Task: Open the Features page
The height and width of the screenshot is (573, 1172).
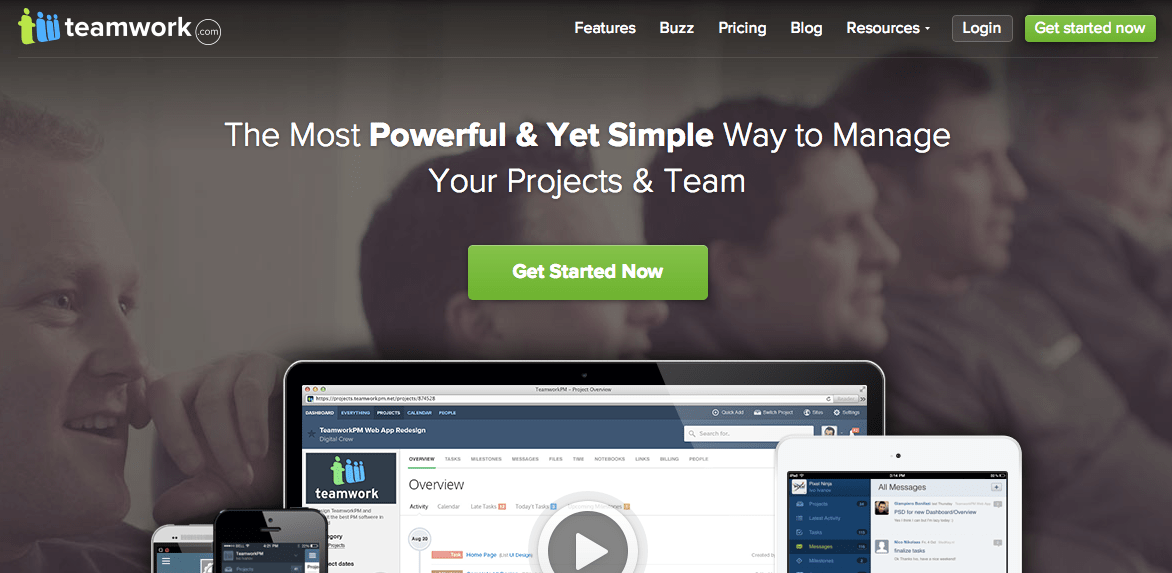Action: coord(605,28)
